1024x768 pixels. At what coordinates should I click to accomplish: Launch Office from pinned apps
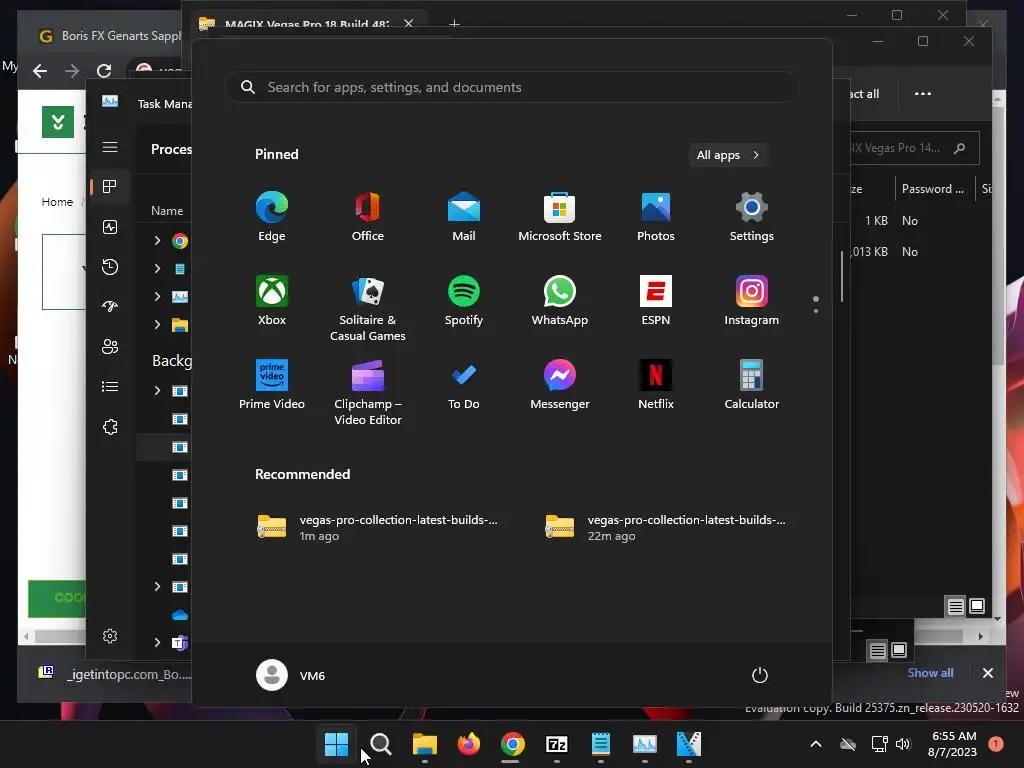(368, 216)
